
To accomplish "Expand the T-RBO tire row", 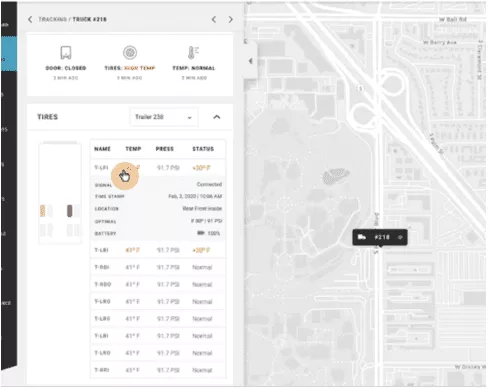I will (x=158, y=284).
